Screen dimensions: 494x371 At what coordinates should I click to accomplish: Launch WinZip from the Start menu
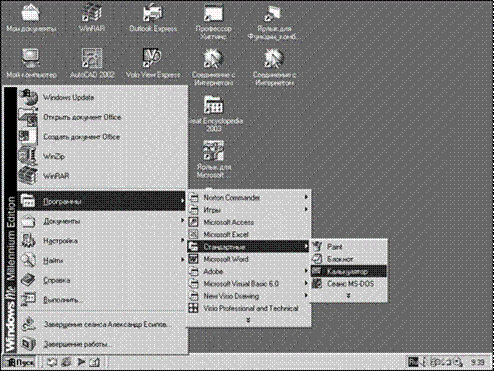point(103,156)
